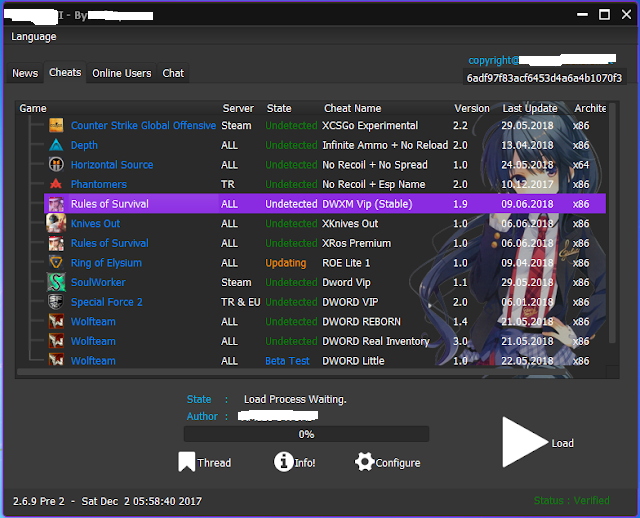
Task: Click icon of Wolfteam DWORD Real Inventory row
Action: point(56,341)
